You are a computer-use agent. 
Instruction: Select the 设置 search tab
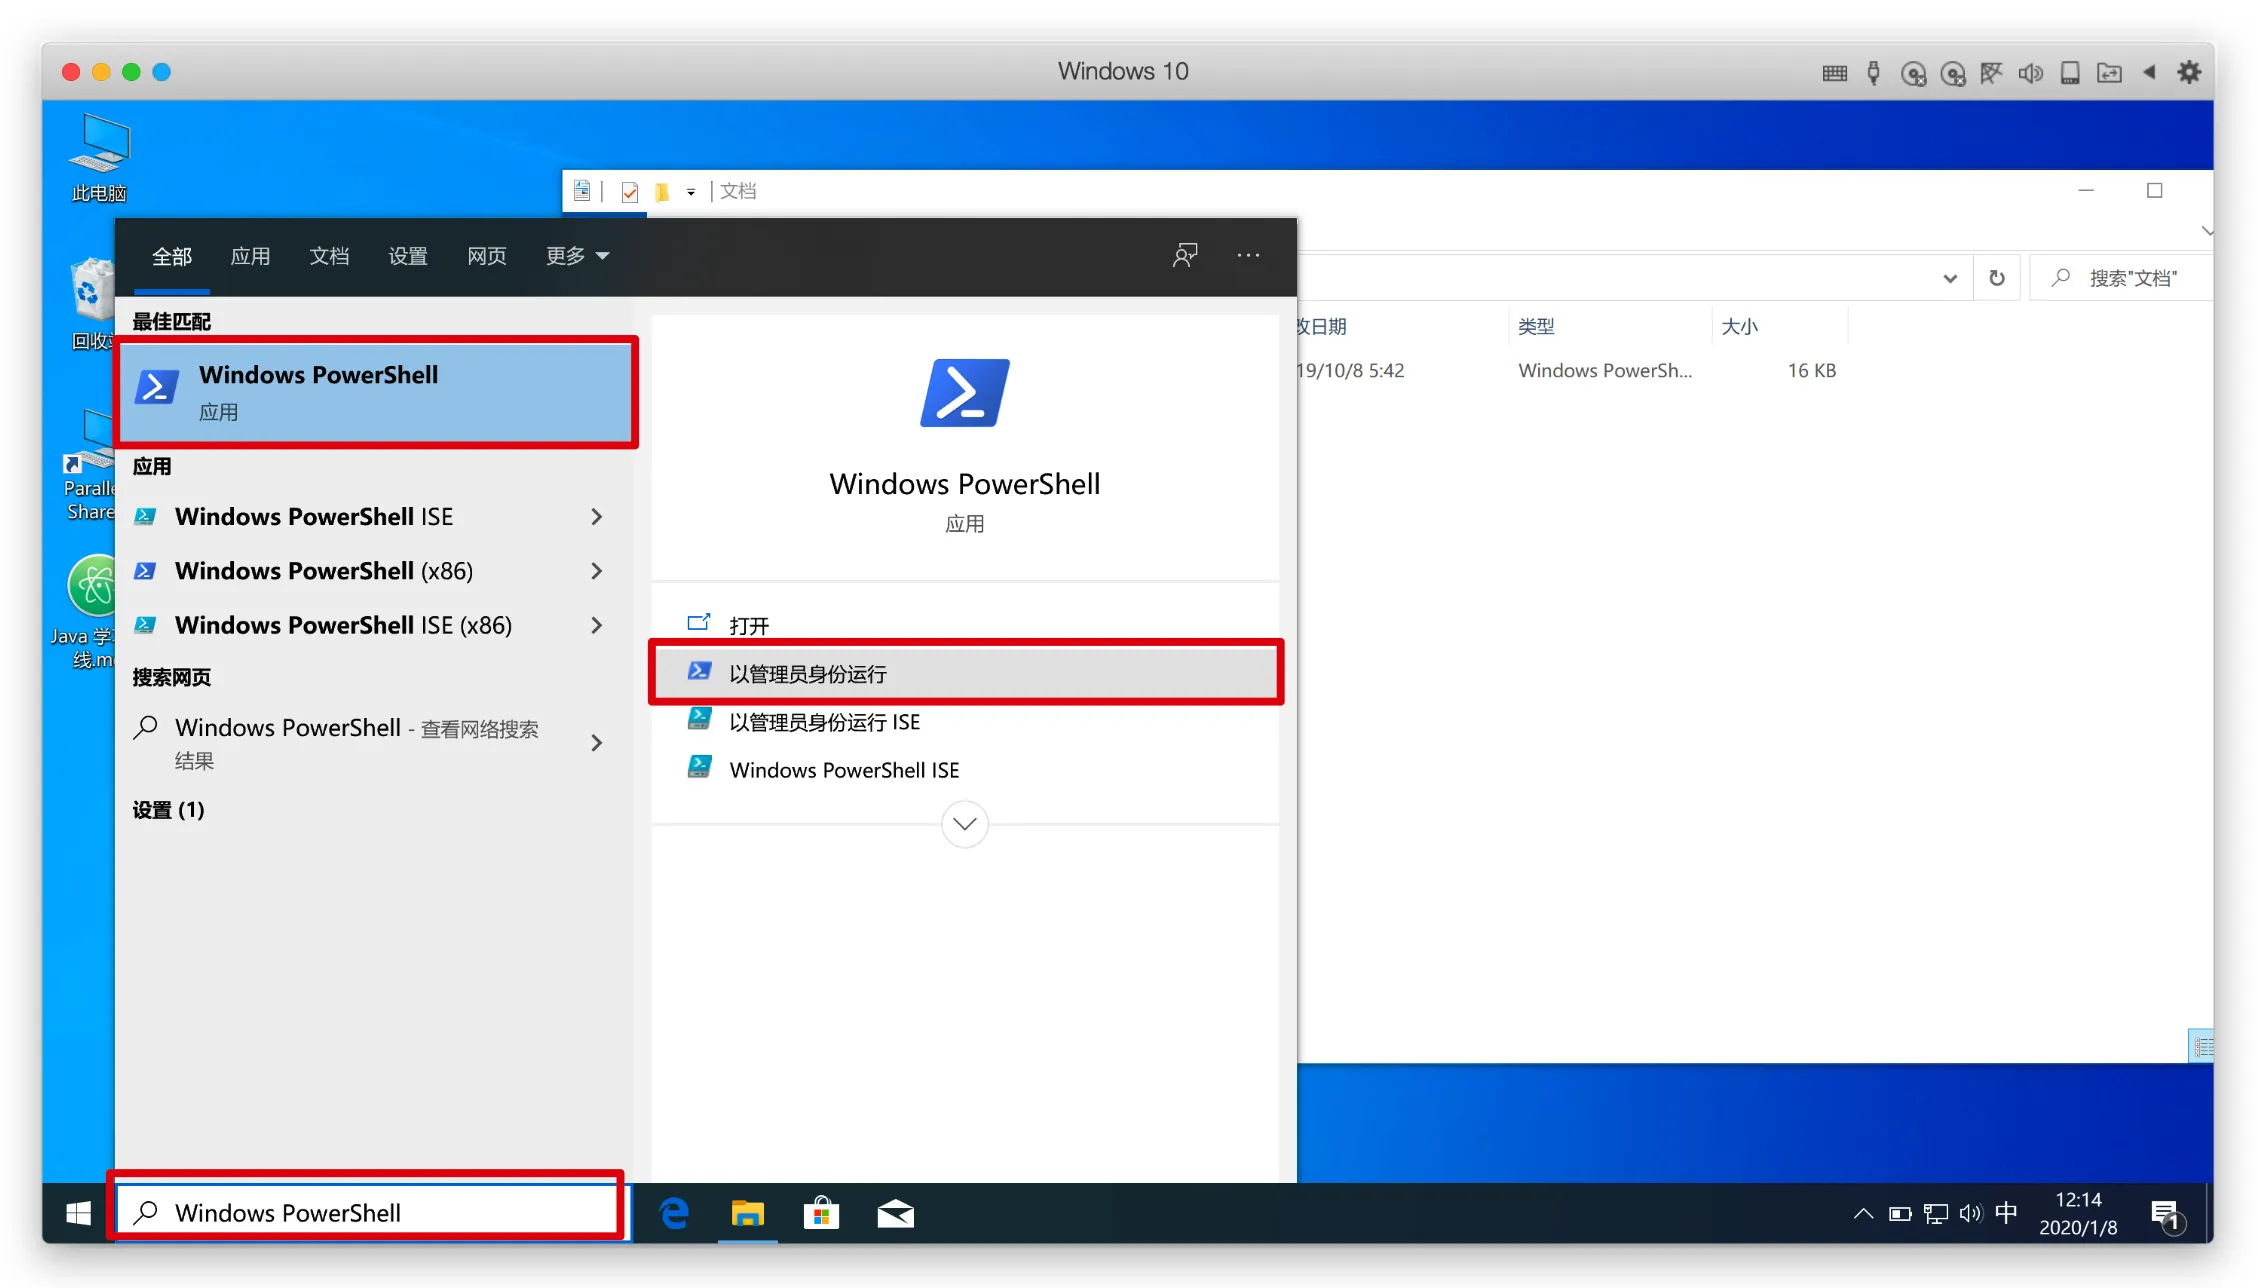tap(408, 257)
